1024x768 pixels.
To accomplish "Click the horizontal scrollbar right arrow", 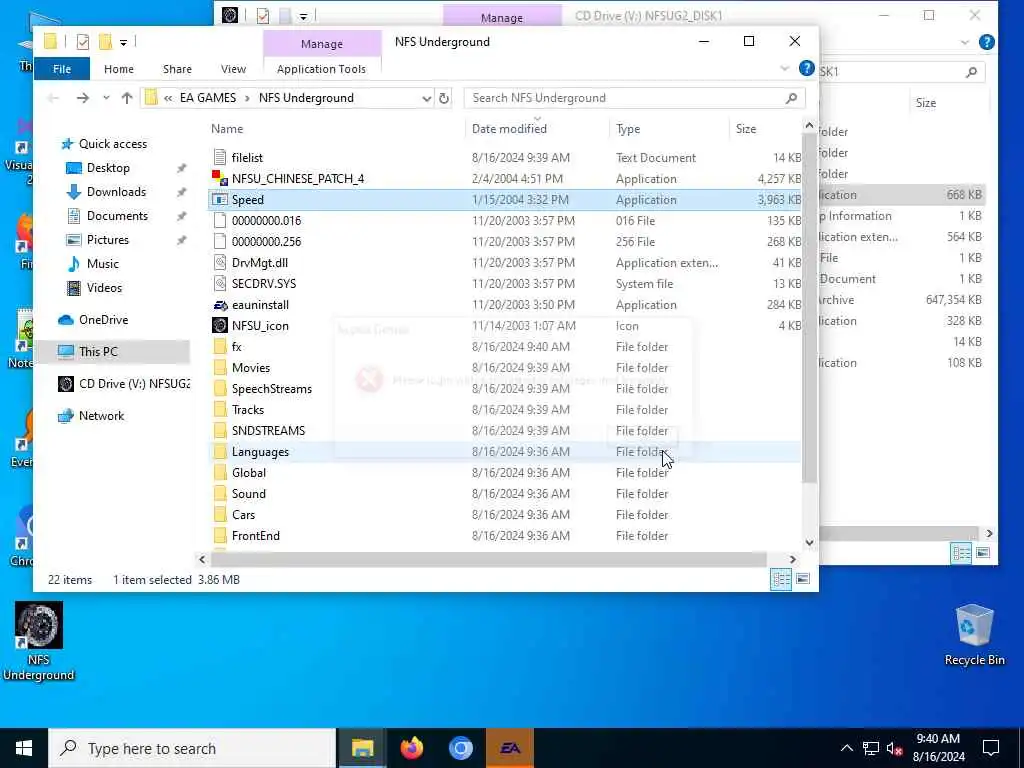I will (x=793, y=559).
